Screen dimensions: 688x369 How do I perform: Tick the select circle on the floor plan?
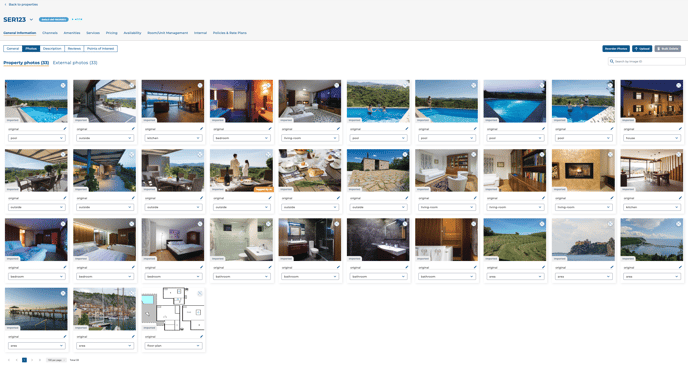pos(200,293)
